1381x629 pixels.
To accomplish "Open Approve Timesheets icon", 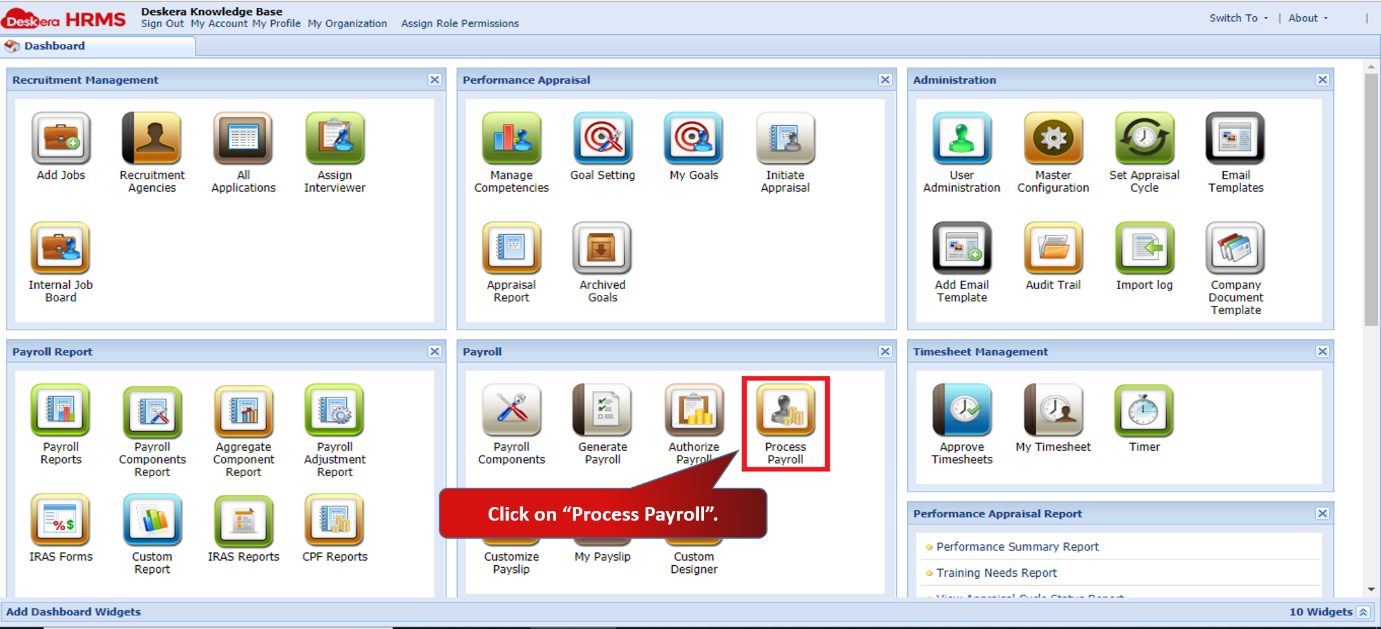I will 962,411.
